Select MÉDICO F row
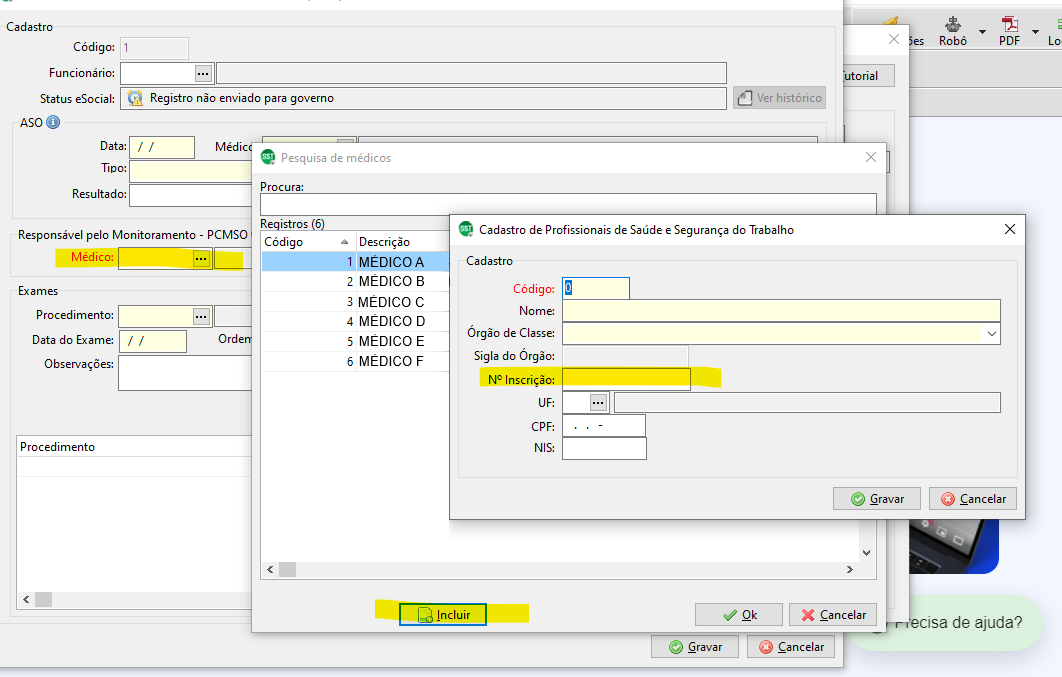Screen dimensions: 1062x677 pos(356,362)
